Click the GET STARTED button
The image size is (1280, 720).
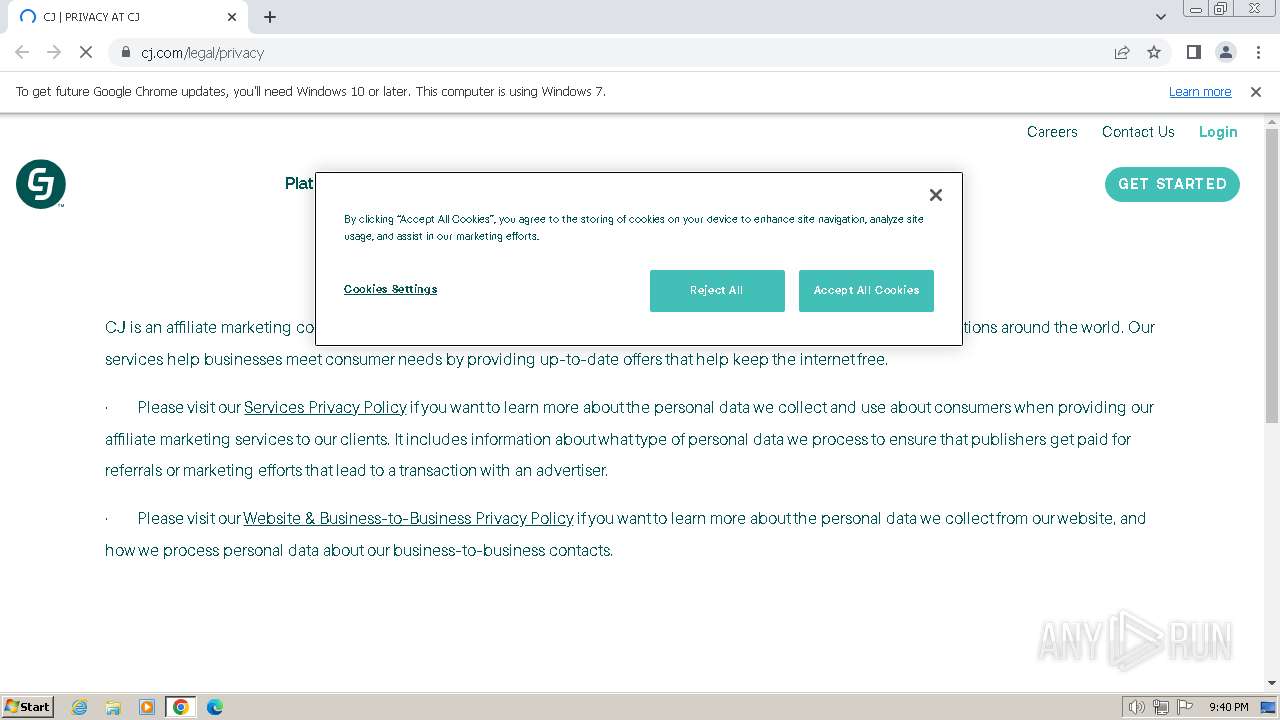tap(1172, 184)
